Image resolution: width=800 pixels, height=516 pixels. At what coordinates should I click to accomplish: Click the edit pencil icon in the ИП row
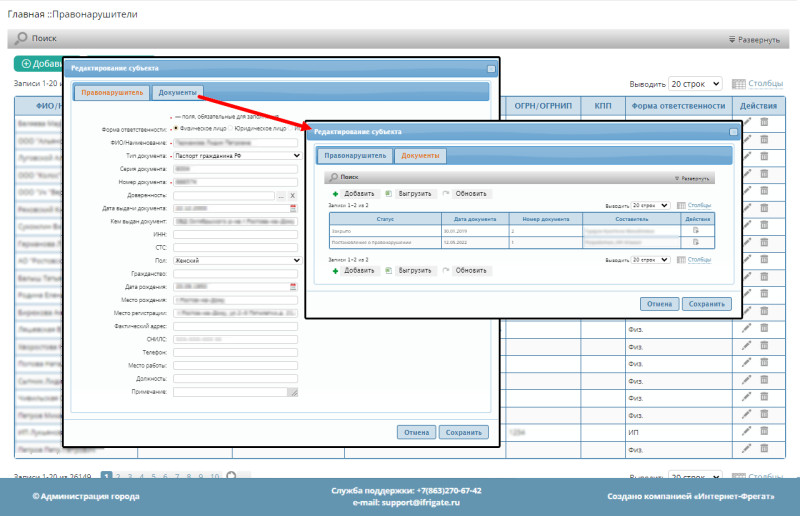coord(746,433)
